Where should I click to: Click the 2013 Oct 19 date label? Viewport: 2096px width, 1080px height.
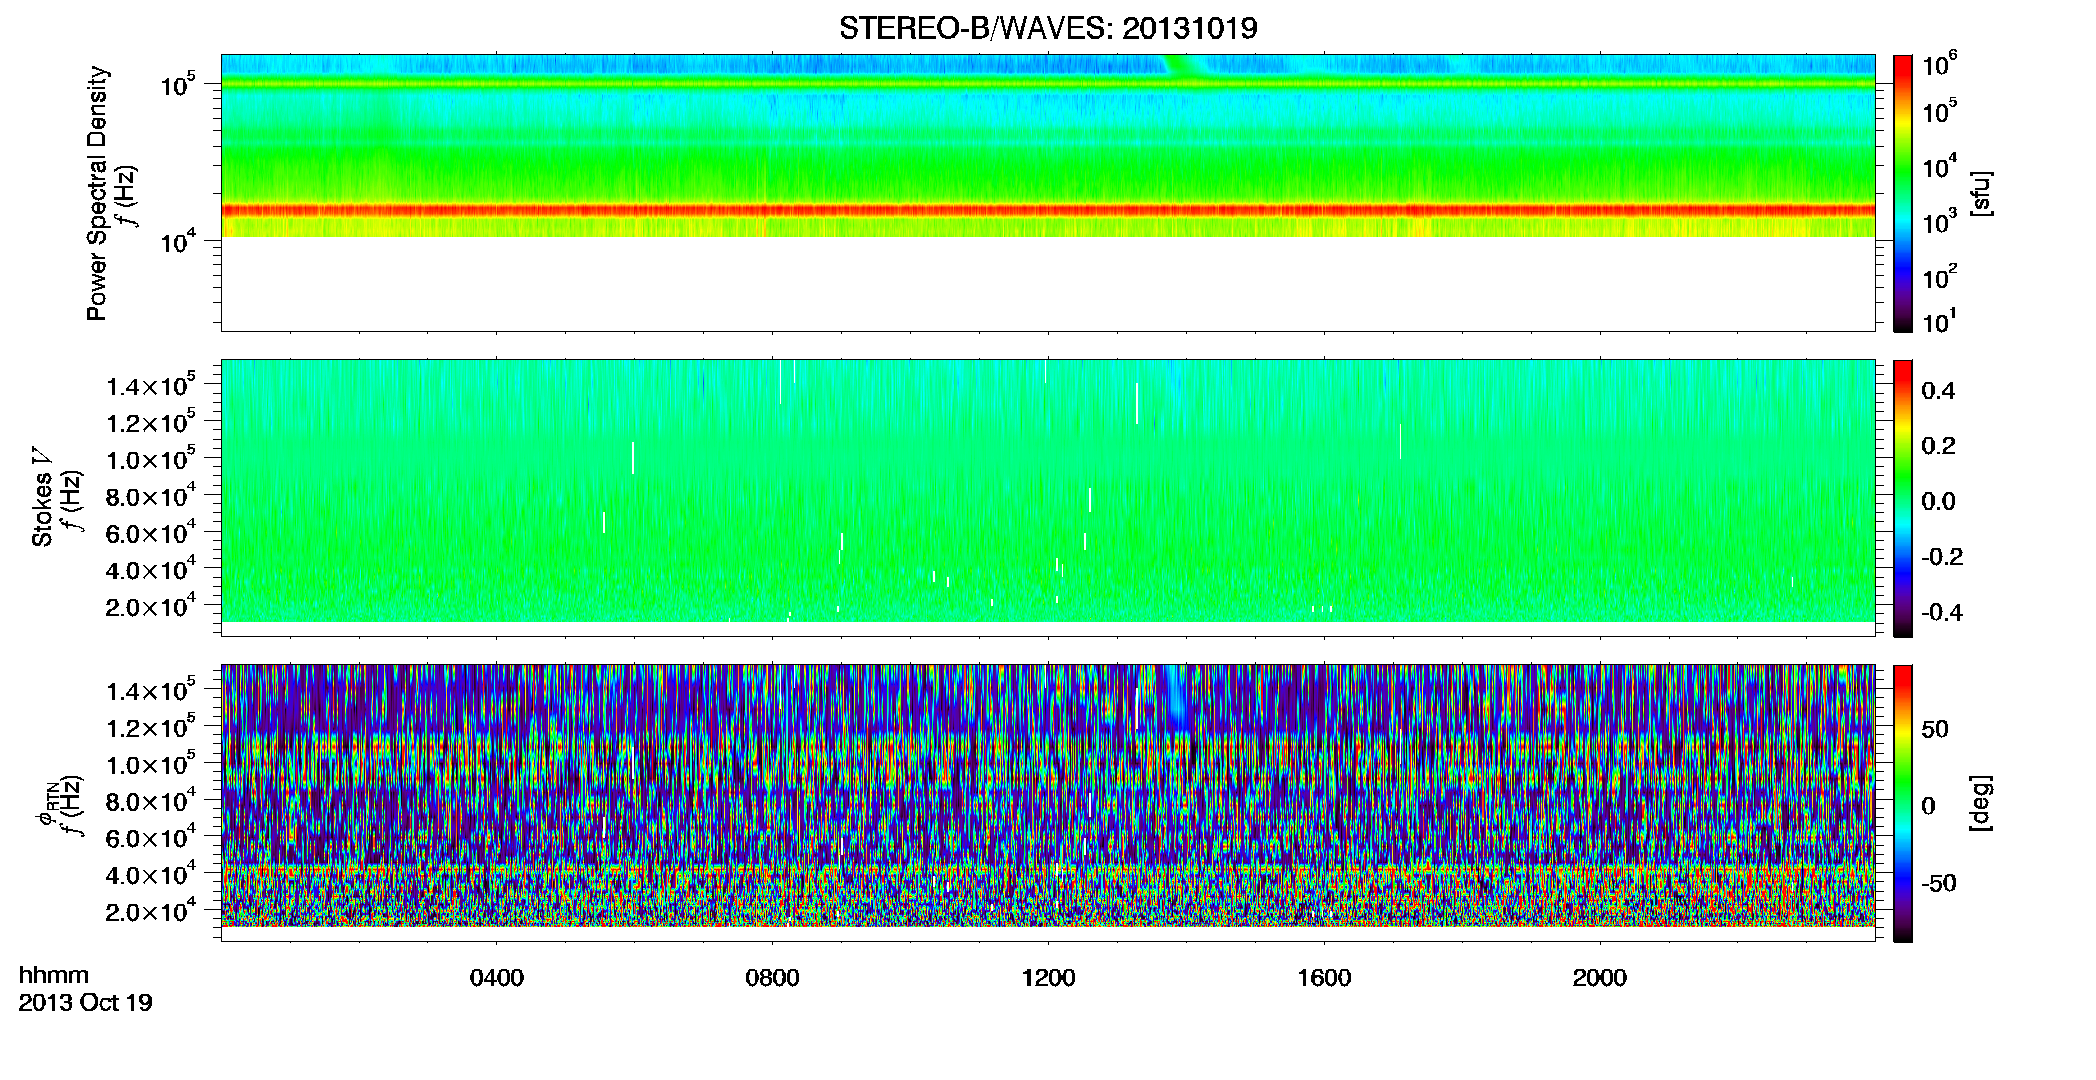click(x=86, y=1003)
